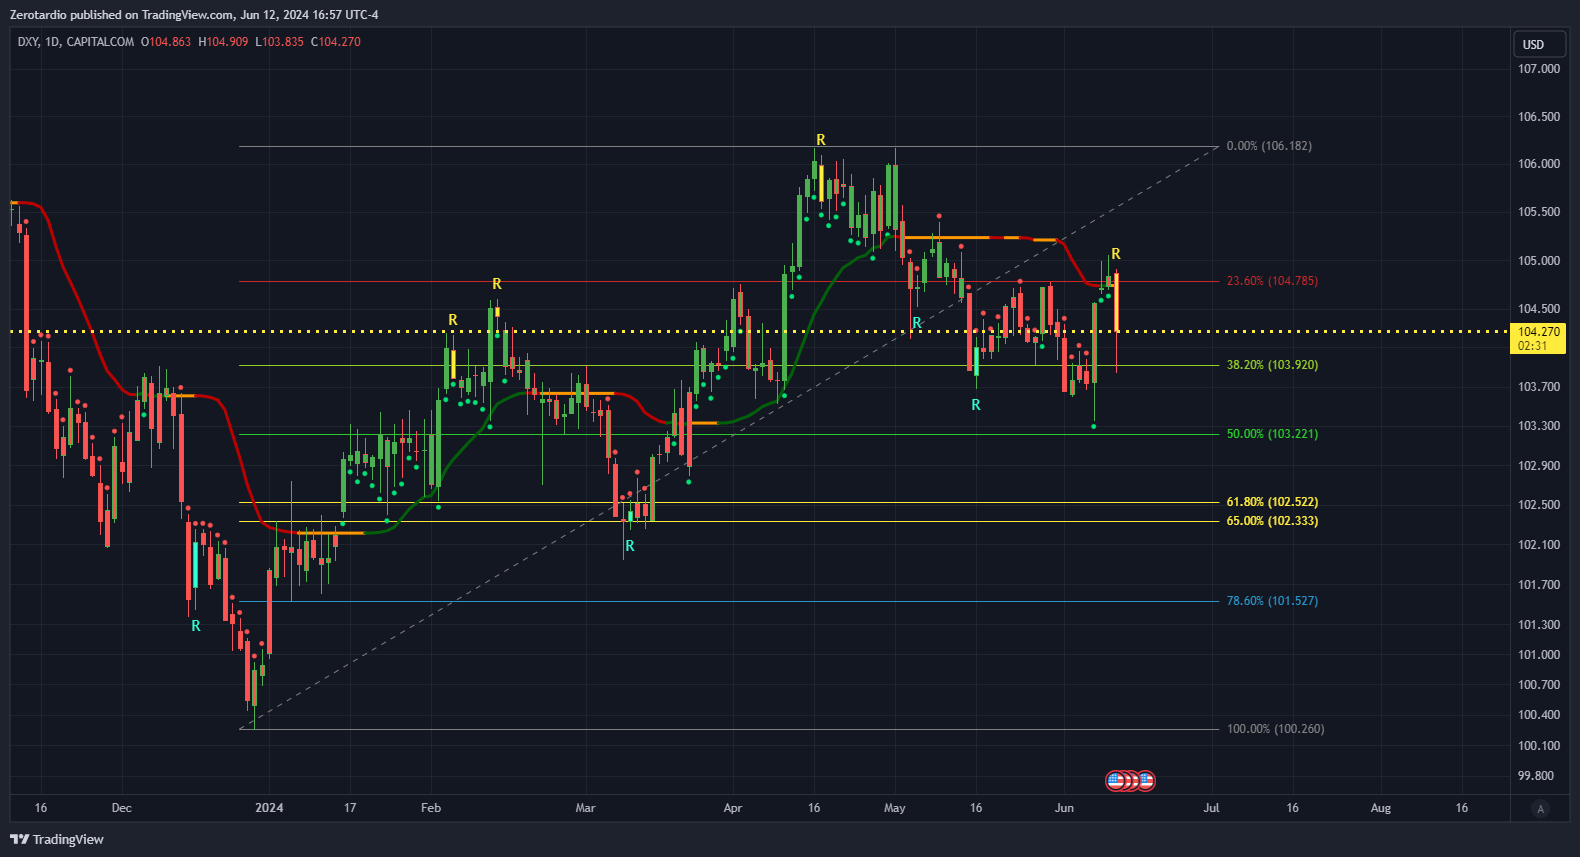Click the DXY, 1D, CAPITALCOM symbol legend

tap(76, 42)
